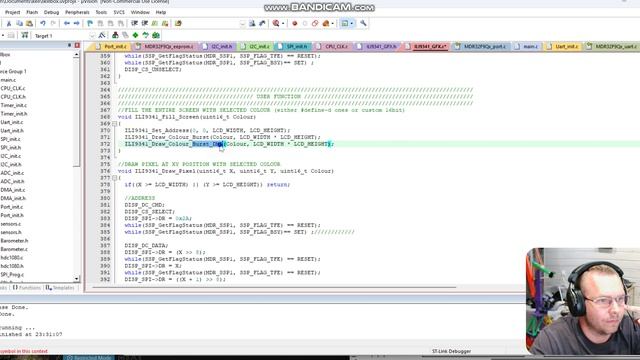640x360 pixels.
Task: Show the Functions panel tab
Action: pos(27,288)
